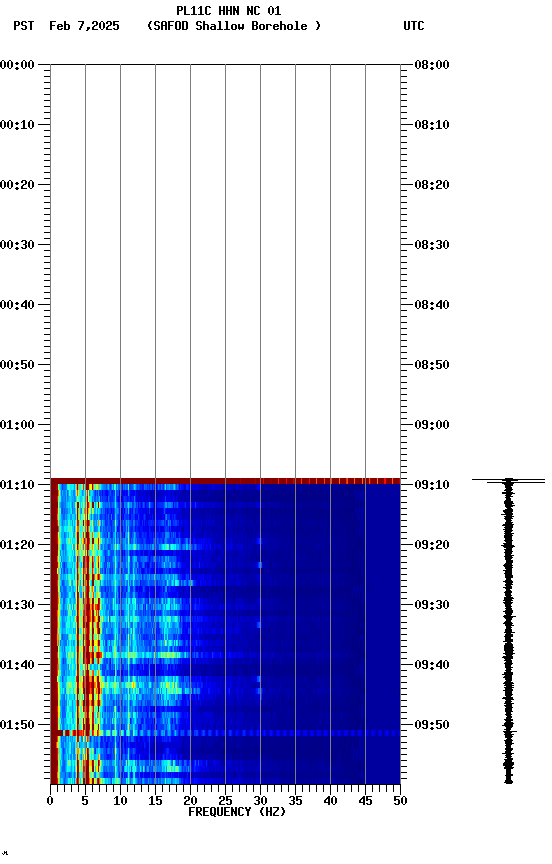The width and height of the screenshot is (552, 864).
Task: Click the 08:20 UTC time label
Action: (x=432, y=185)
